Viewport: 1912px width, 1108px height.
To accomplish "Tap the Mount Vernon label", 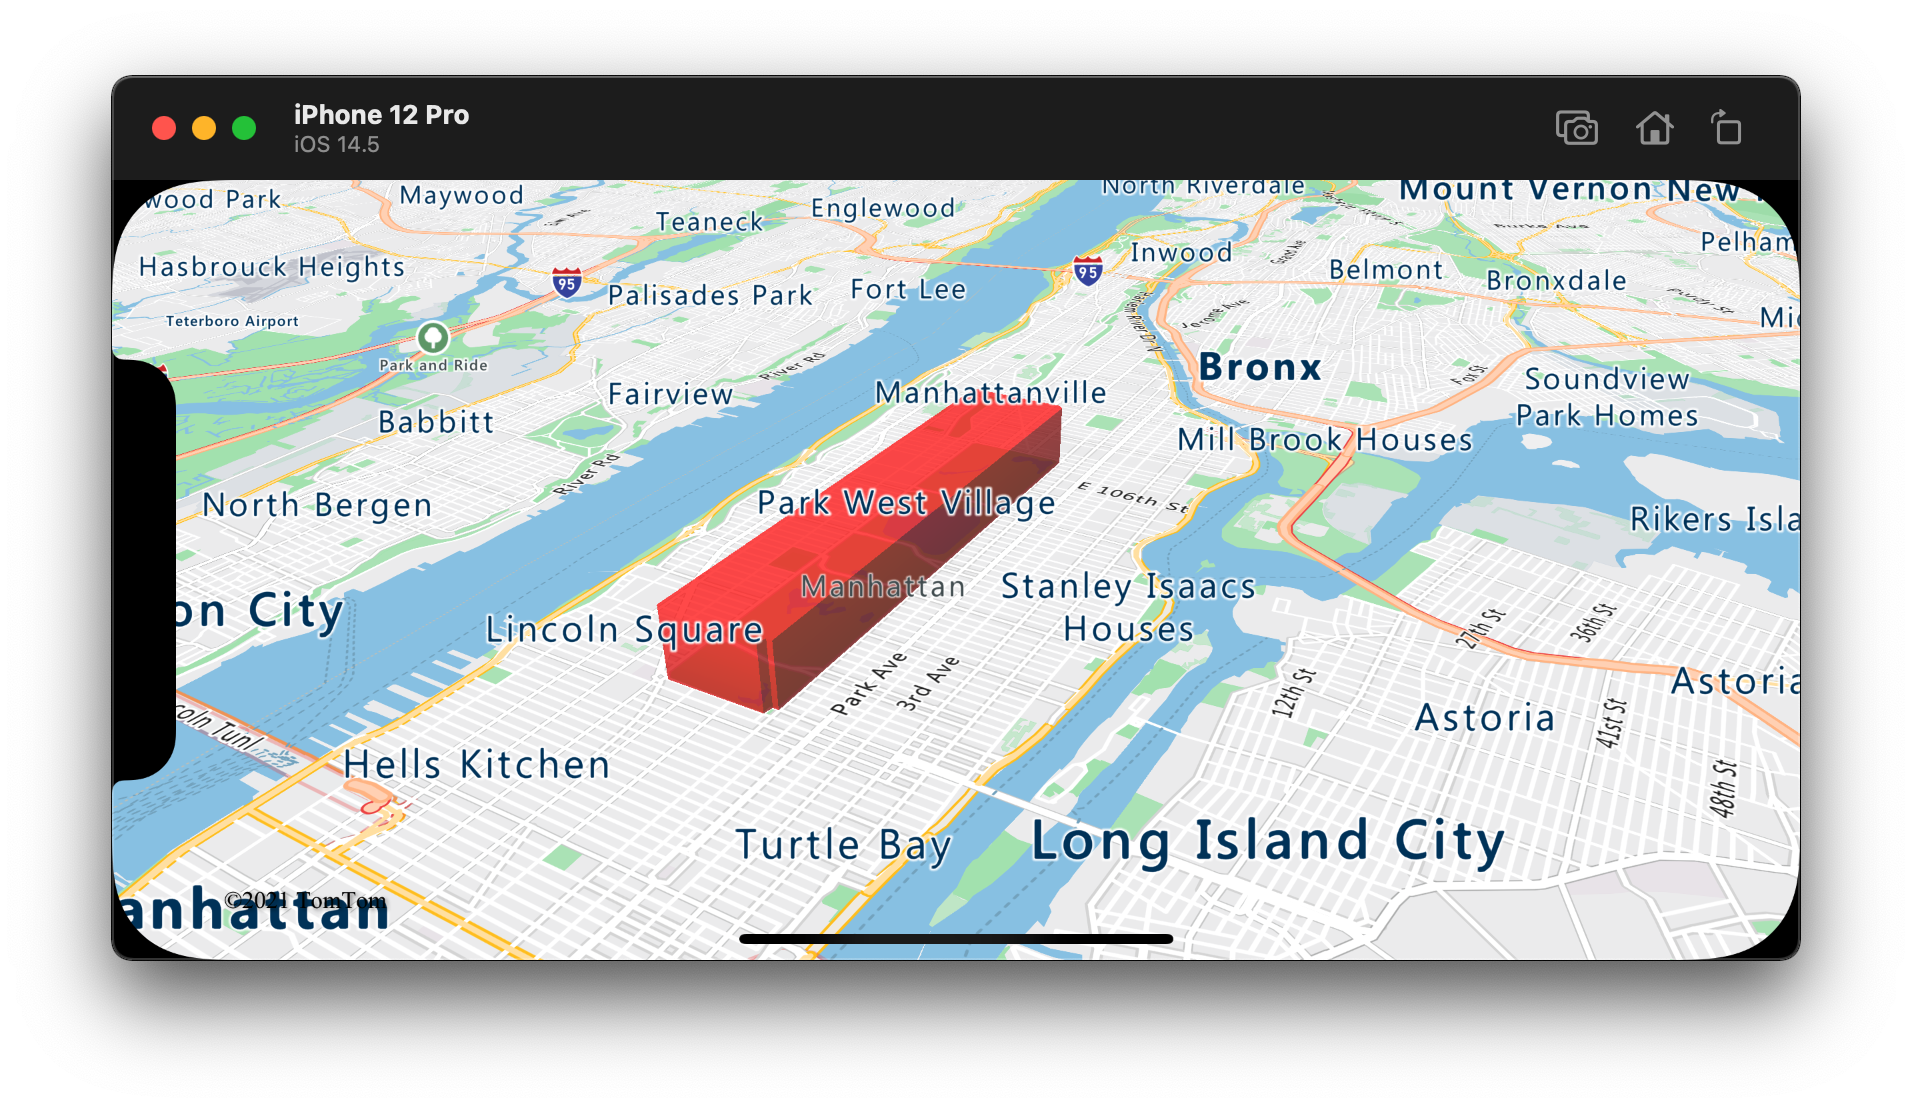I will tap(1525, 190).
